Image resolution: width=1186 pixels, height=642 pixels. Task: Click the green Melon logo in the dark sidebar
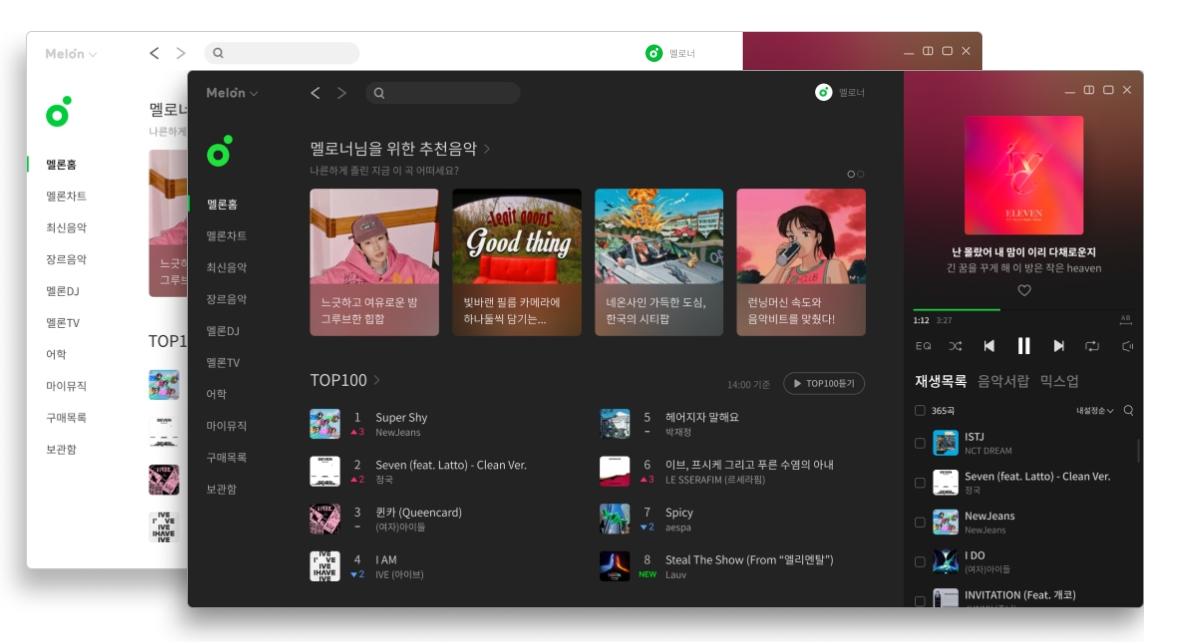(219, 152)
